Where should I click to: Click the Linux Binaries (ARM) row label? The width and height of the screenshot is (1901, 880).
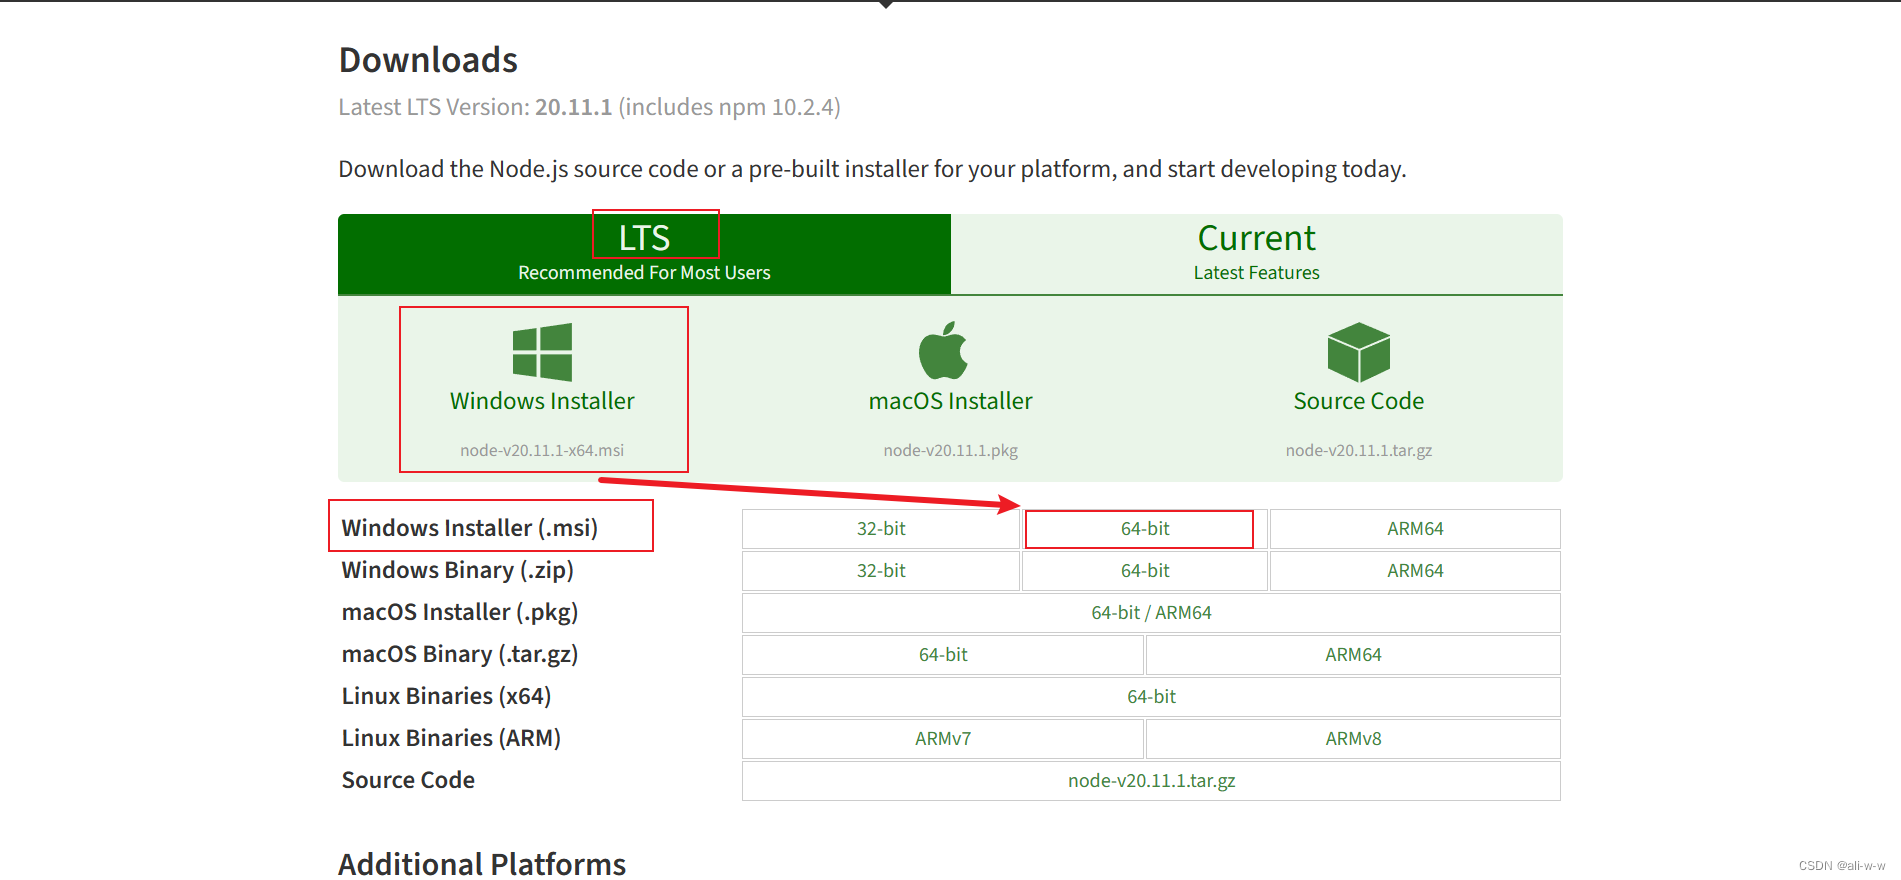click(x=451, y=738)
